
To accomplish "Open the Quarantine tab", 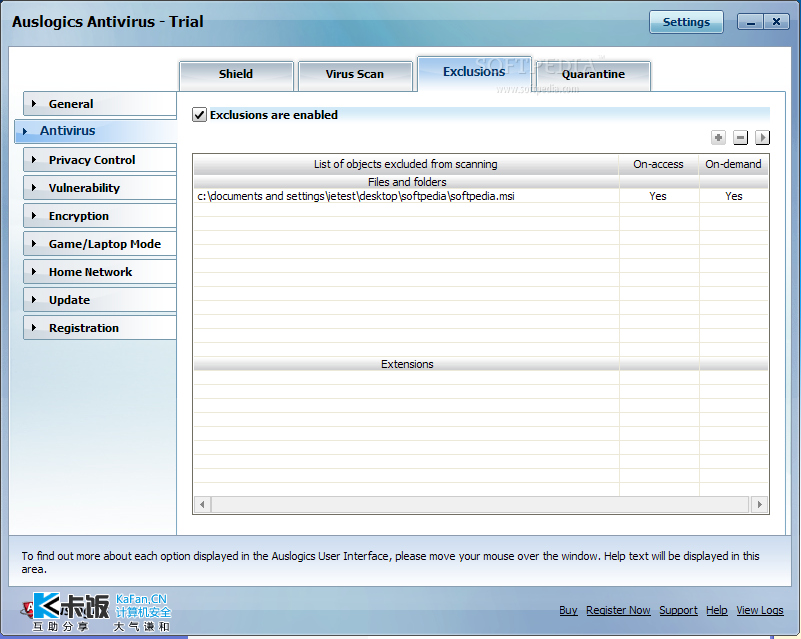I will pos(593,76).
